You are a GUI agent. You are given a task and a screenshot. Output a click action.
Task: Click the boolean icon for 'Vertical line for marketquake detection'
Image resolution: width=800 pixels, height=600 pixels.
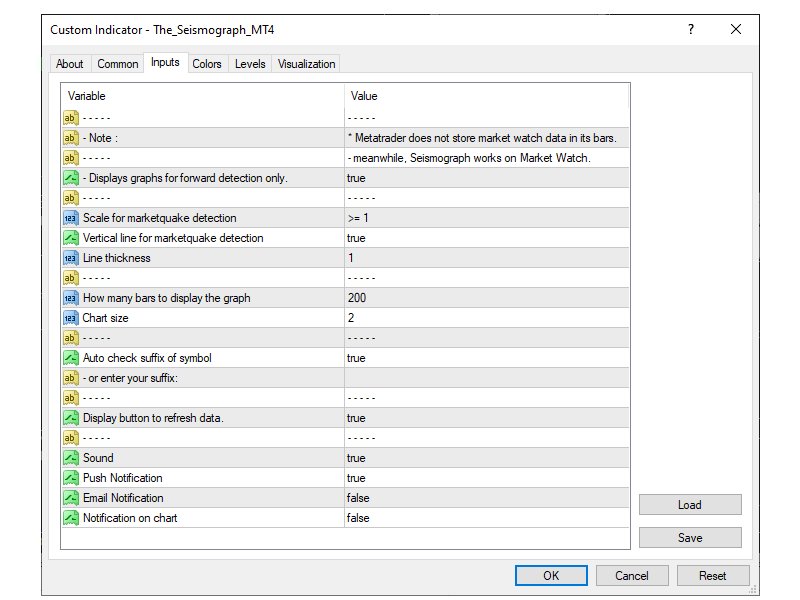coord(70,238)
